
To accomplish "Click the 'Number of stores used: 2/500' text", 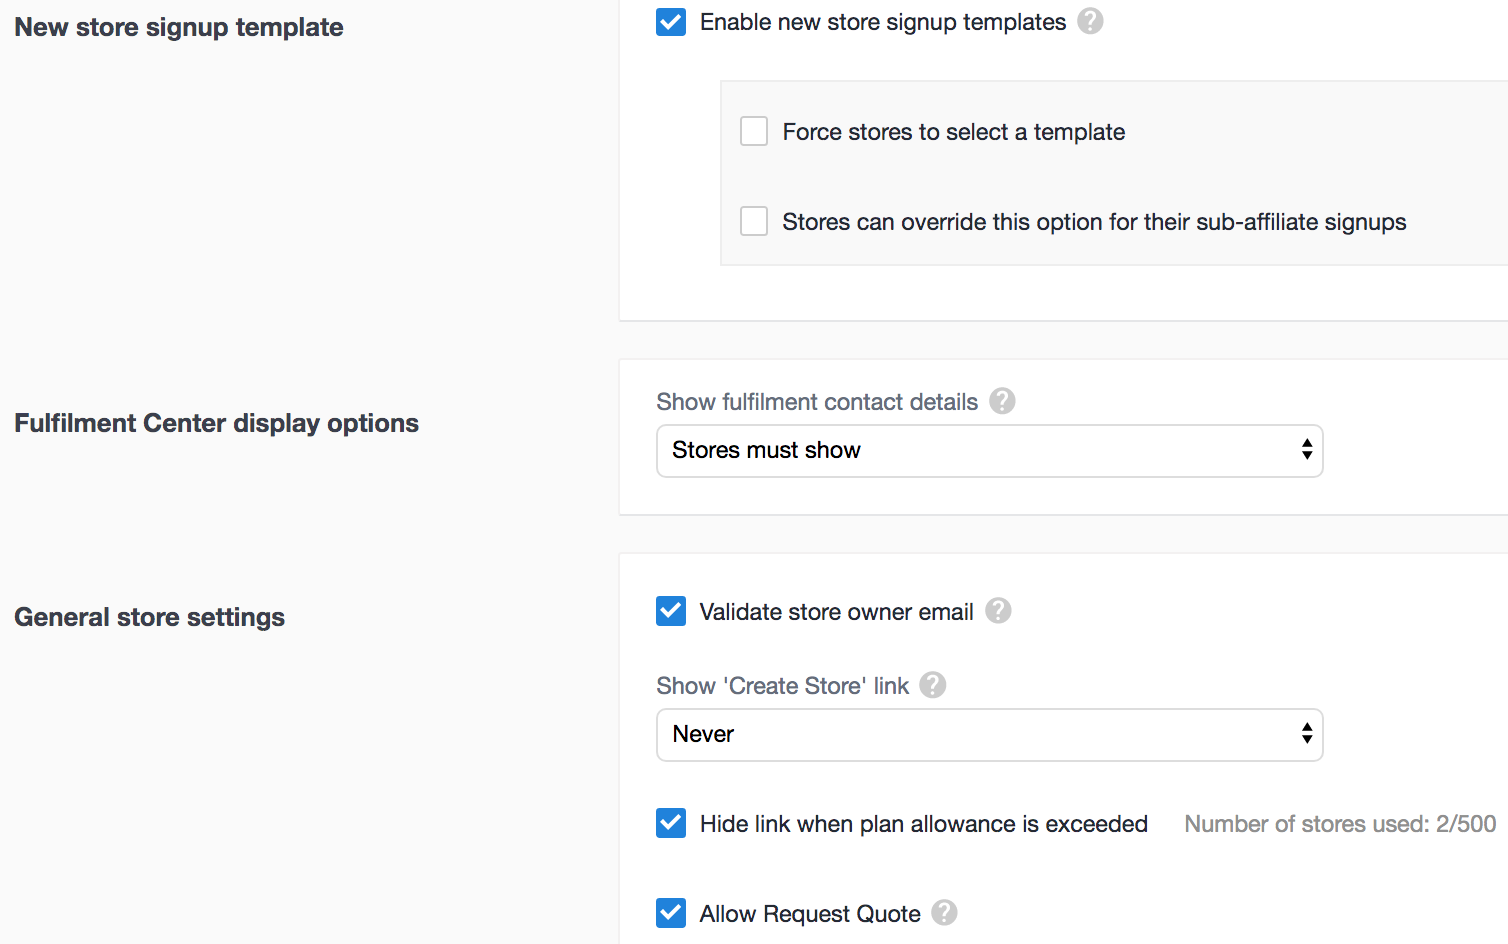I will (x=1340, y=824).
